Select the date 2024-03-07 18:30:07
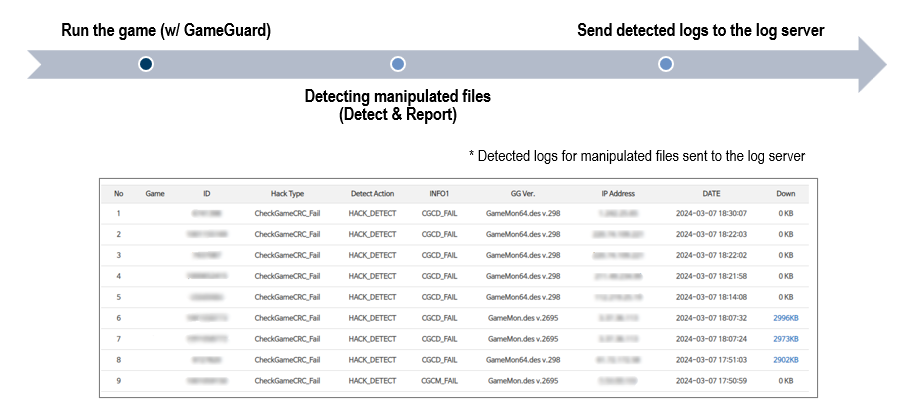The height and width of the screenshot is (415, 919). click(x=711, y=213)
